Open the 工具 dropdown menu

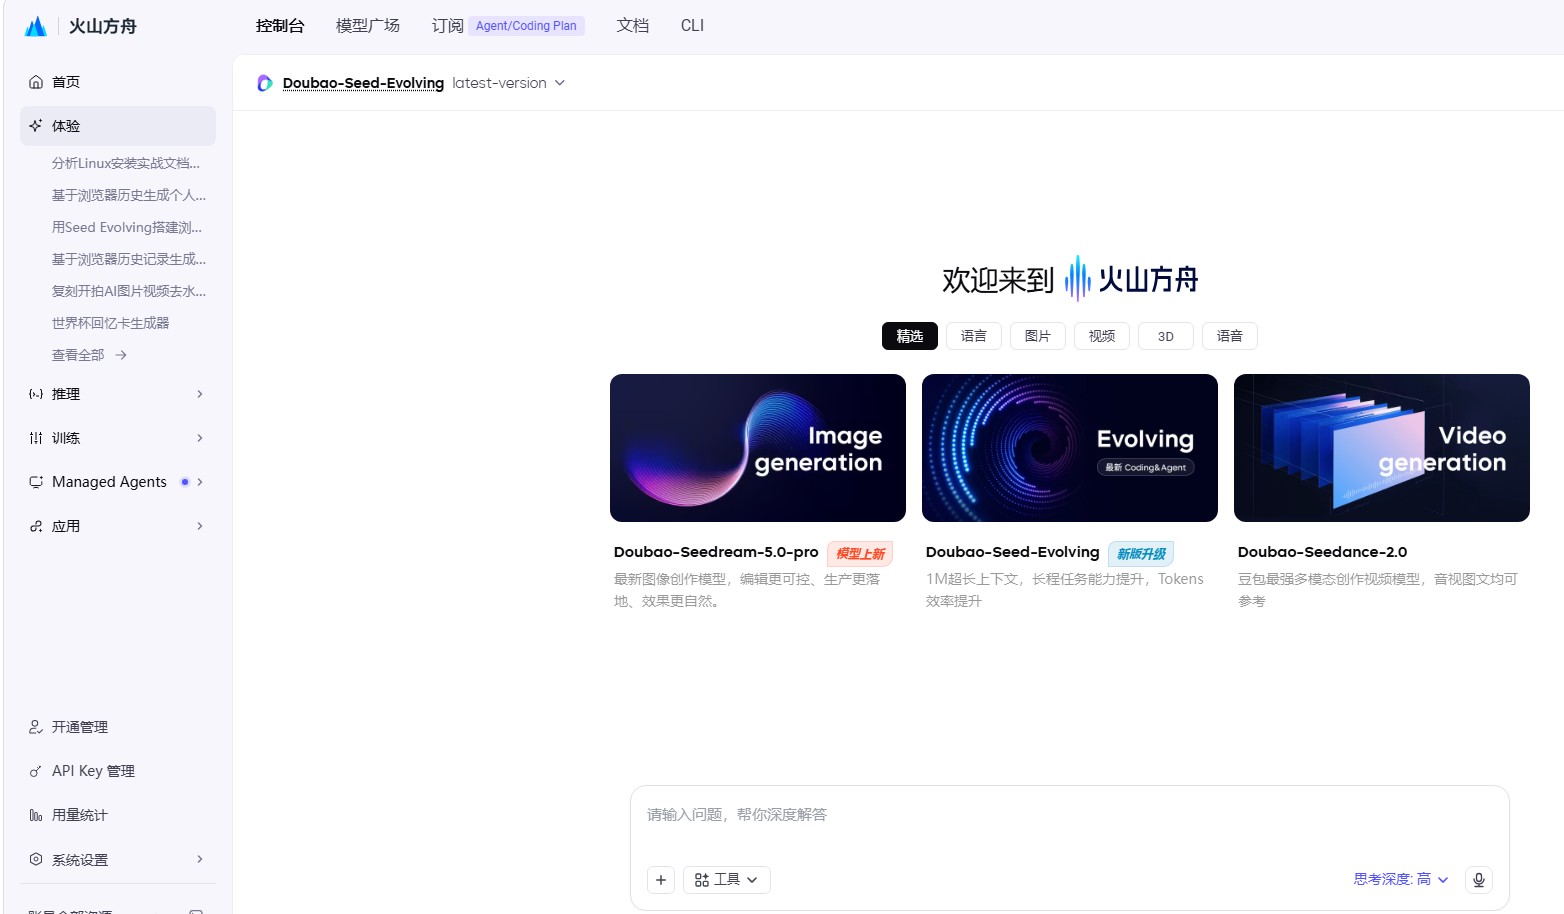click(x=727, y=880)
